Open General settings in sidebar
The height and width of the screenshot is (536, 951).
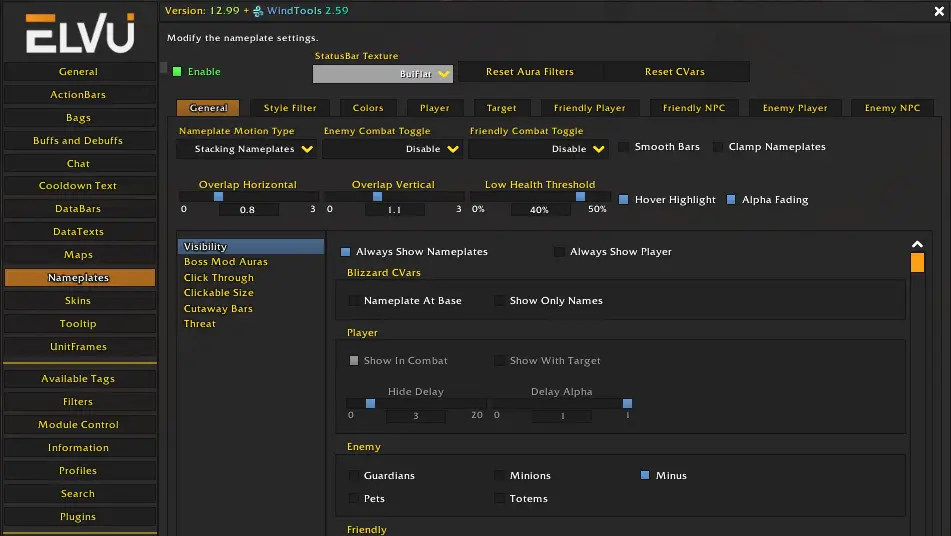click(79, 72)
